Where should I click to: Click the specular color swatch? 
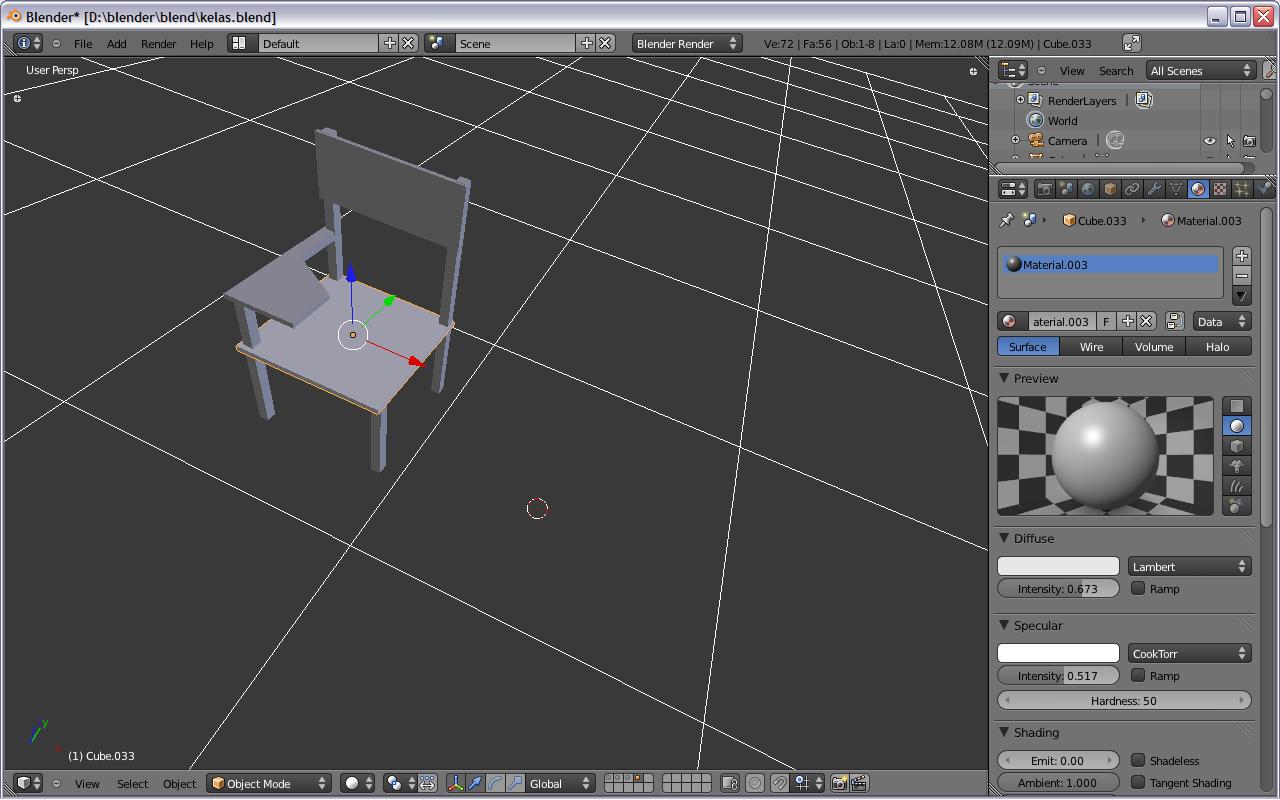pos(1058,653)
